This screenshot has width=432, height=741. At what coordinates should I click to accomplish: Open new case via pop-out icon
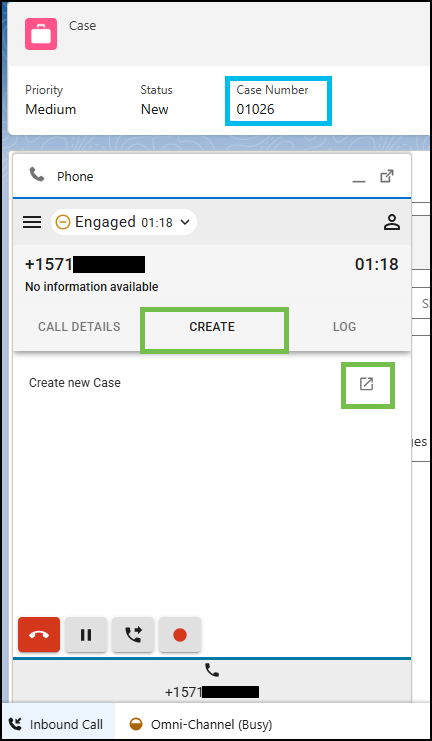coord(367,384)
